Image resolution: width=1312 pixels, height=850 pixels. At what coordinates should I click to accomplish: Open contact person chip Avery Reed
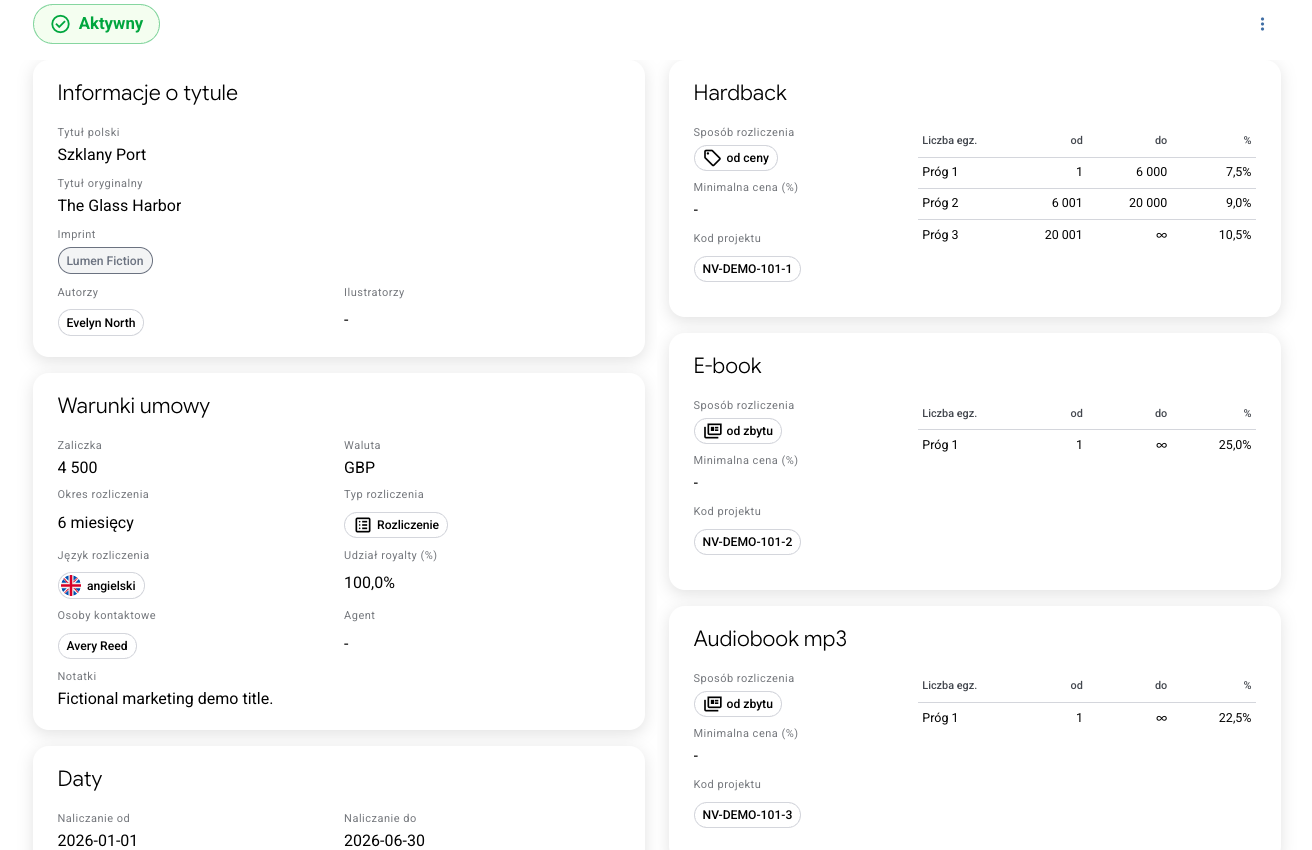click(97, 646)
